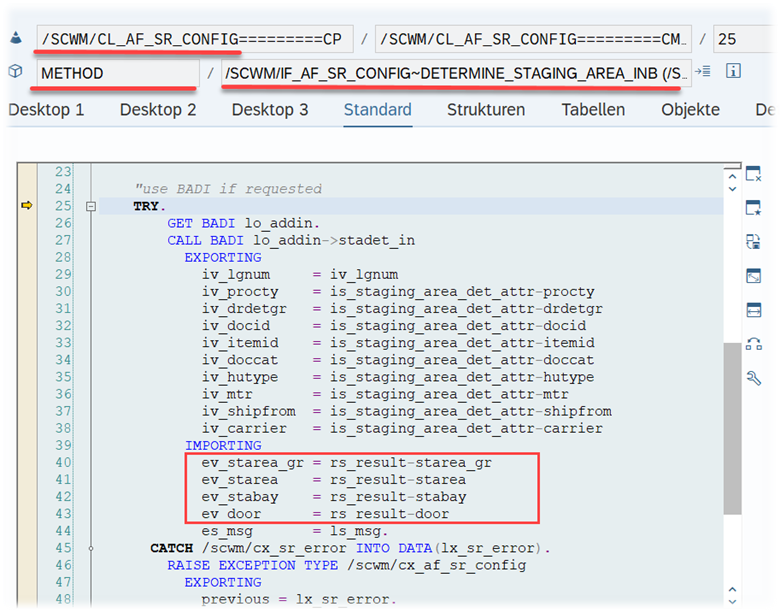This screenshot has width=780, height=613.
Task: Click line number 26 in the gutter
Action: click(63, 223)
